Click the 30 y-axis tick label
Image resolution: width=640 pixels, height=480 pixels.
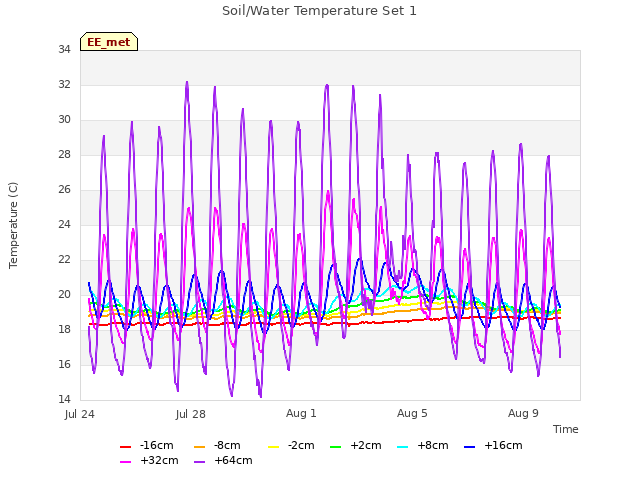pyautogui.click(x=64, y=120)
